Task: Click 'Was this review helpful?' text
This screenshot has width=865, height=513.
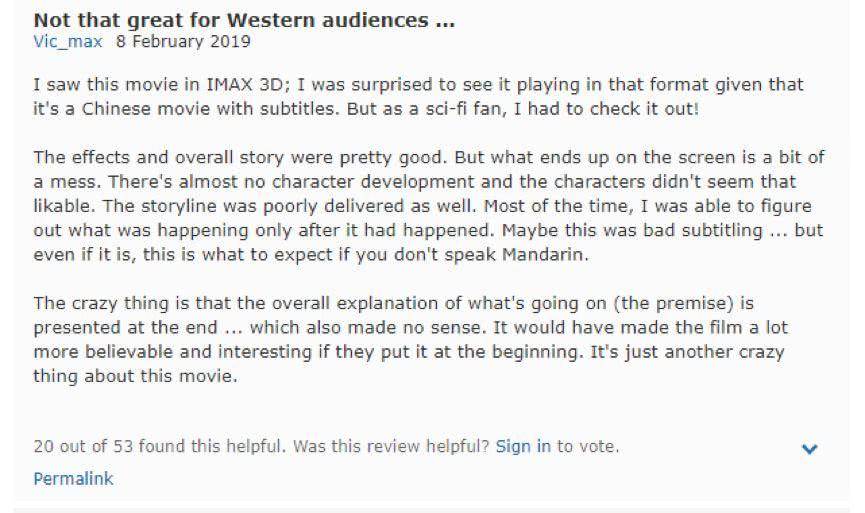Action: point(391,446)
